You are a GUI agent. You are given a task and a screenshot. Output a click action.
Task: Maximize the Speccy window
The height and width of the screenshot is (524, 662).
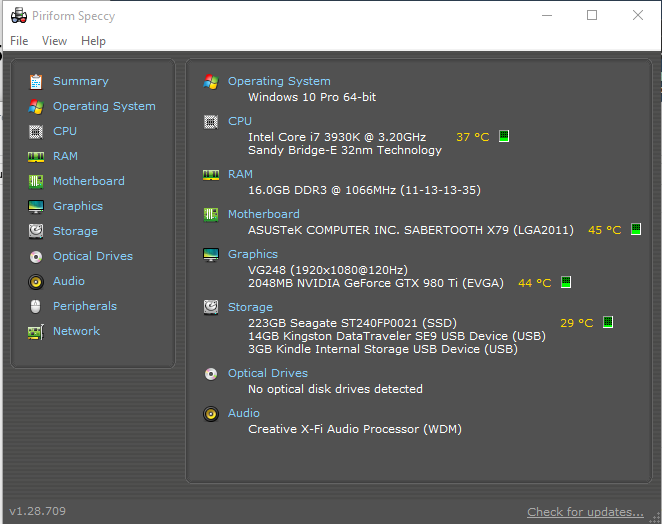(x=592, y=15)
